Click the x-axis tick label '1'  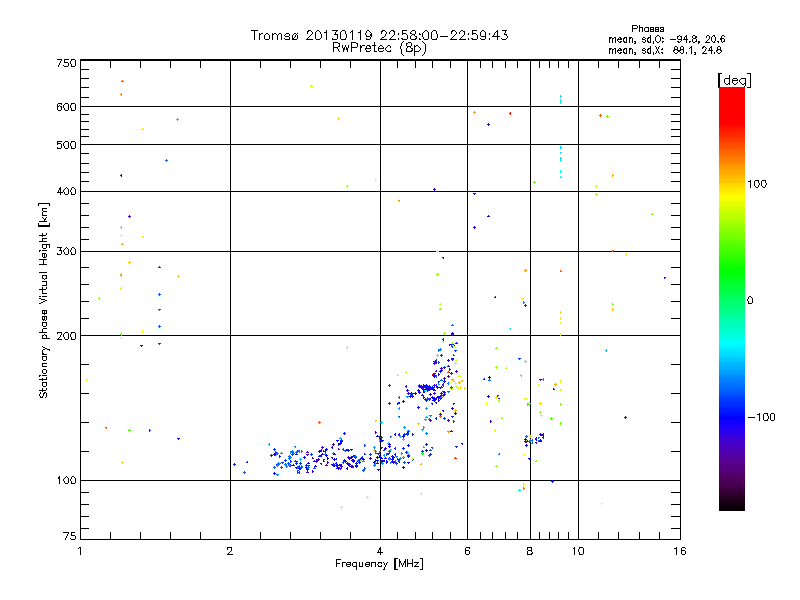tap(80, 551)
